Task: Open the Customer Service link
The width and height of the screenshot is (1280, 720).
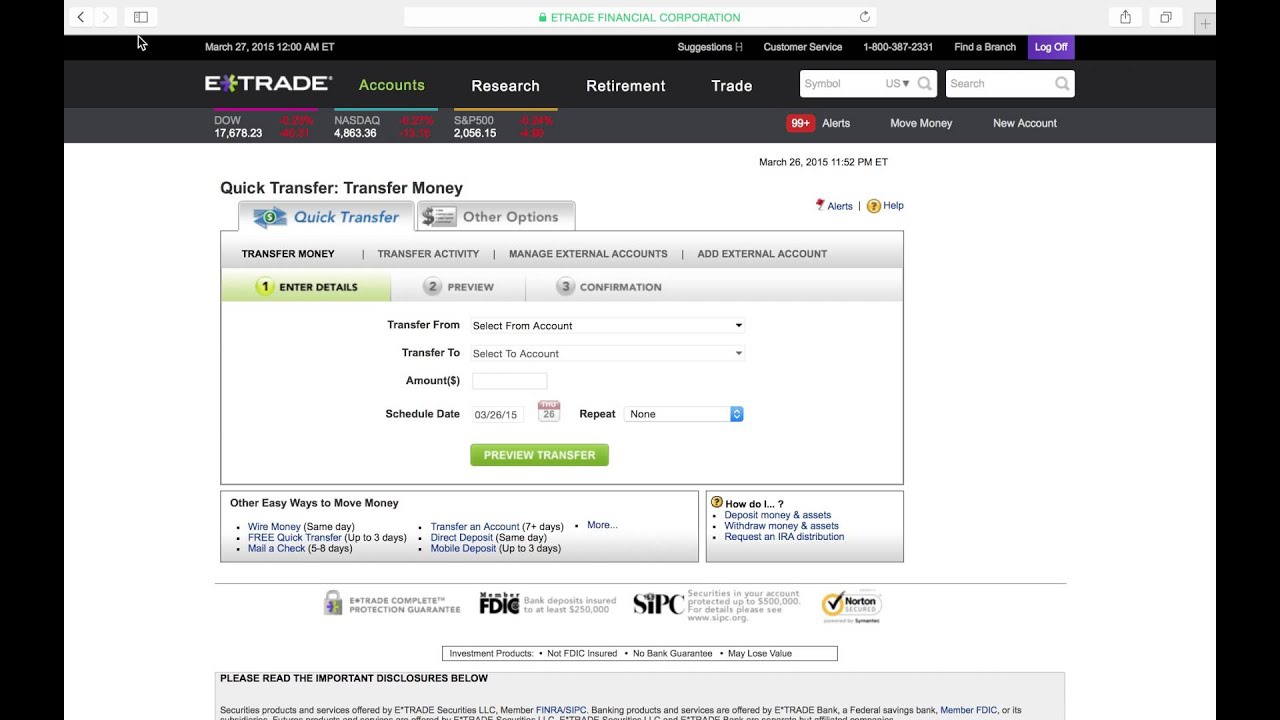Action: click(803, 47)
